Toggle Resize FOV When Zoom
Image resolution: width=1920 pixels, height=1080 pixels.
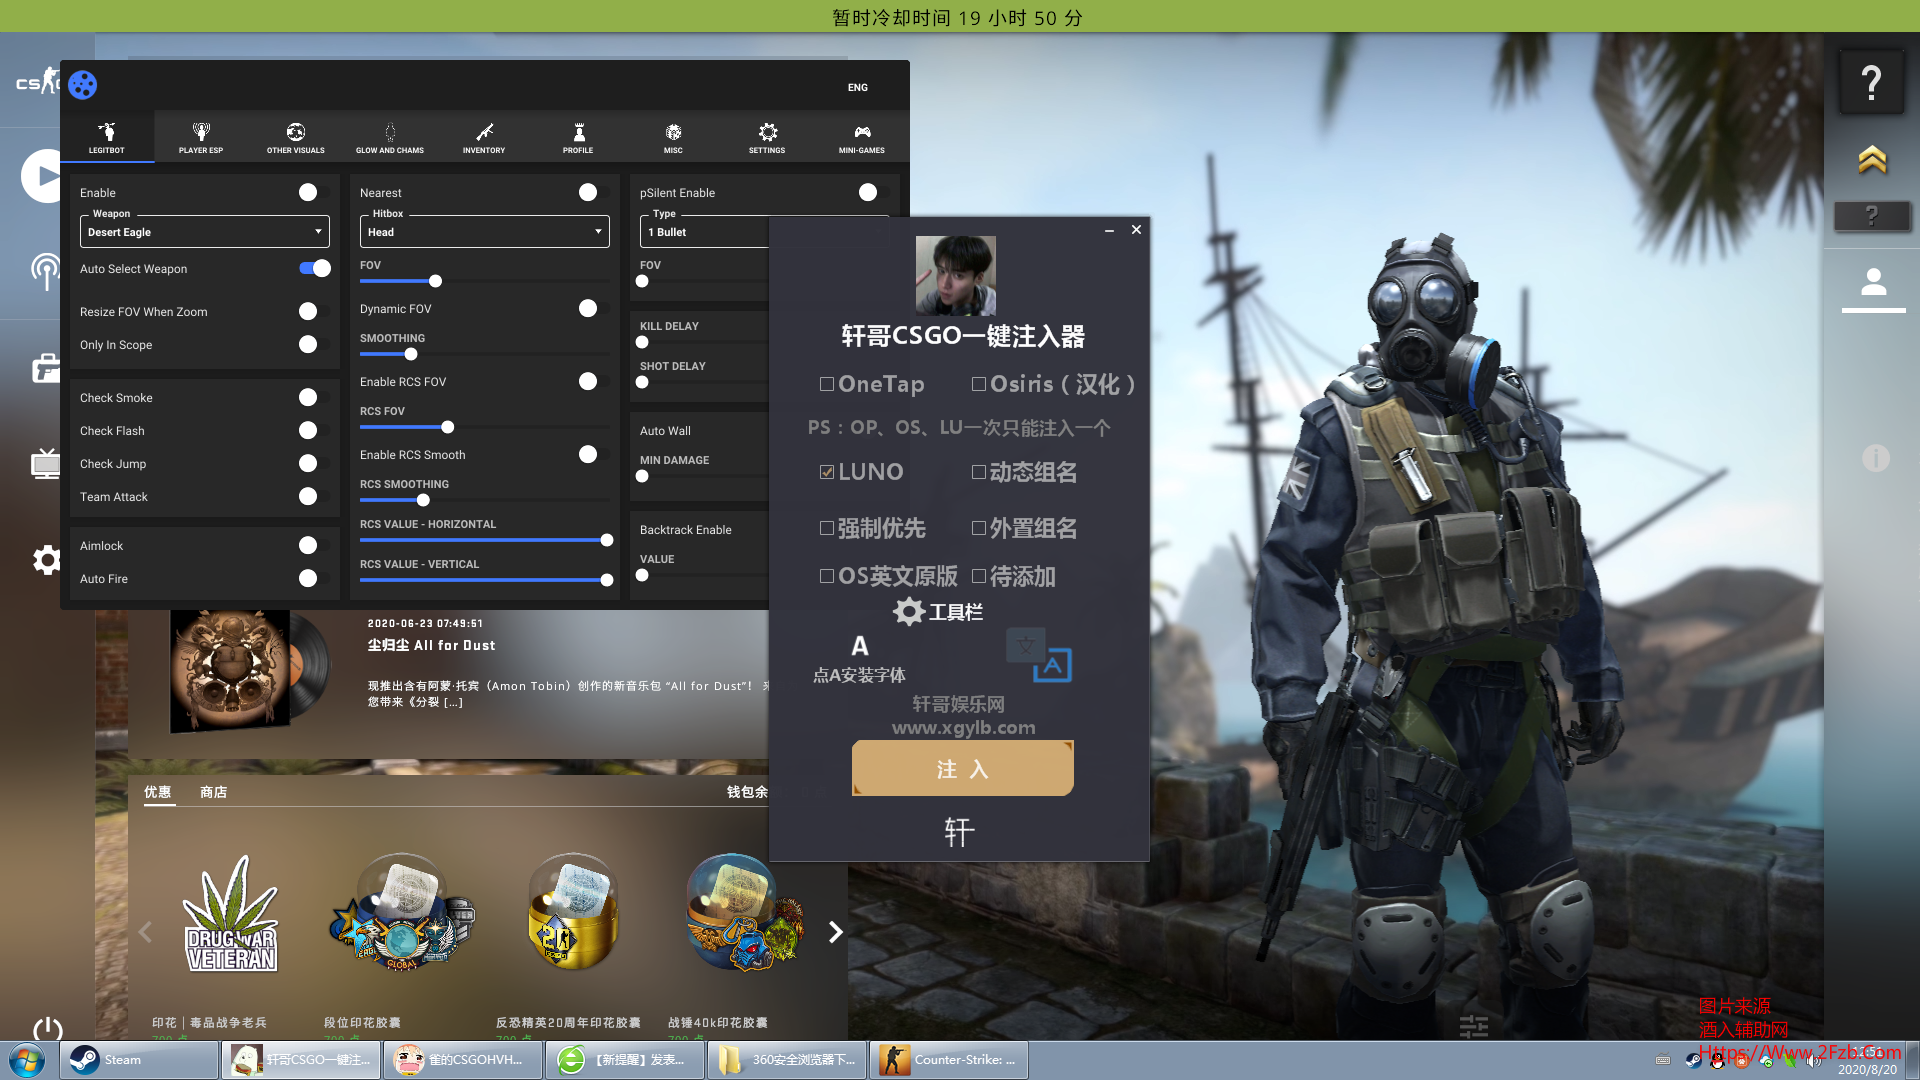[314, 312]
